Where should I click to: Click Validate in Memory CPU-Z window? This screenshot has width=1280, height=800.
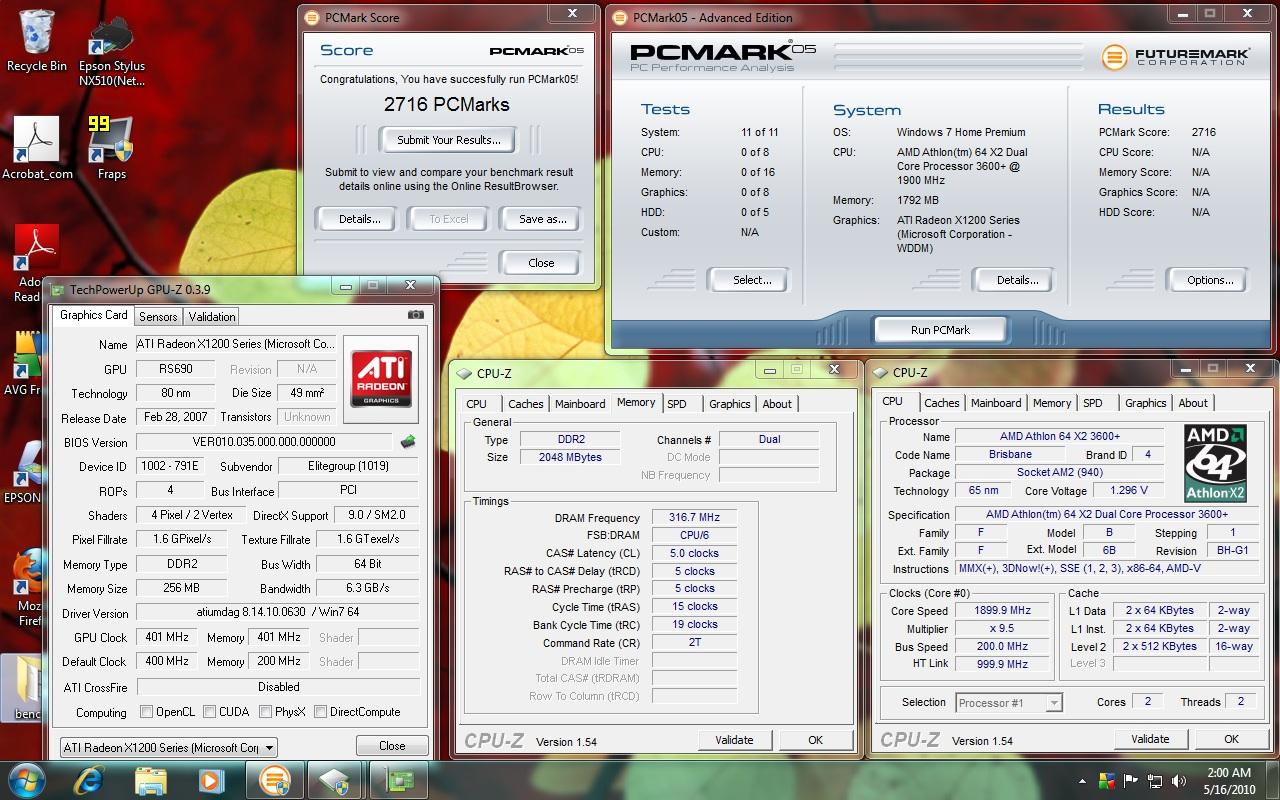tap(734, 740)
